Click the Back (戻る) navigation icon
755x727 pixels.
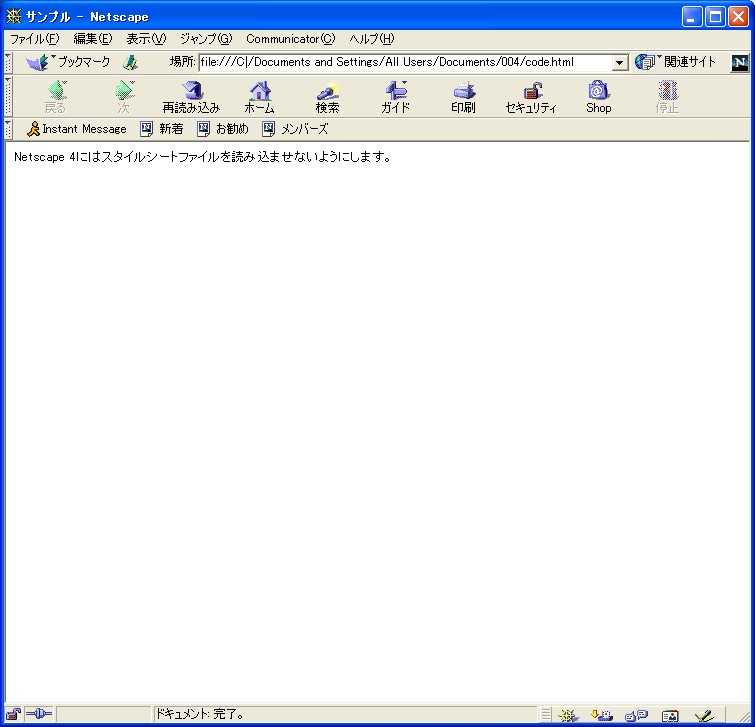(x=56, y=91)
